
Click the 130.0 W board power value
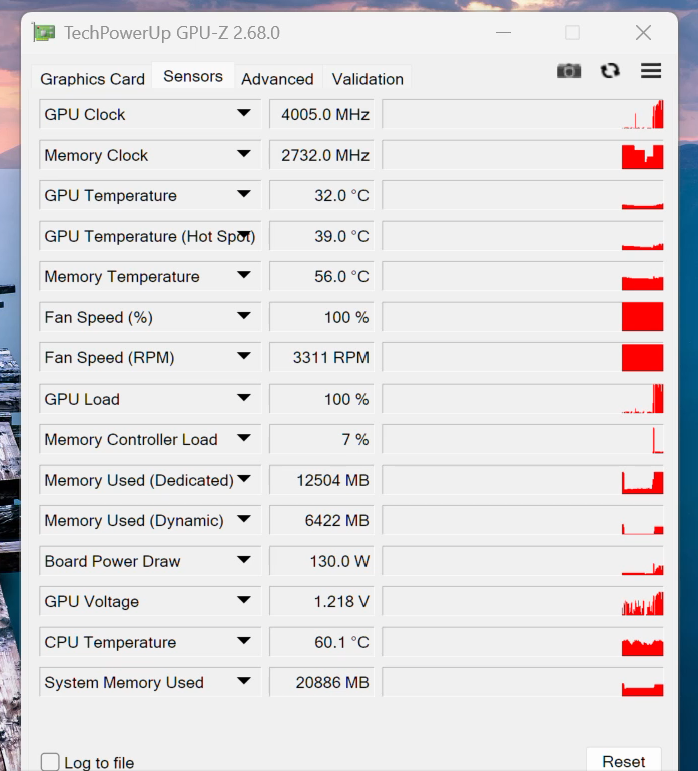point(322,561)
